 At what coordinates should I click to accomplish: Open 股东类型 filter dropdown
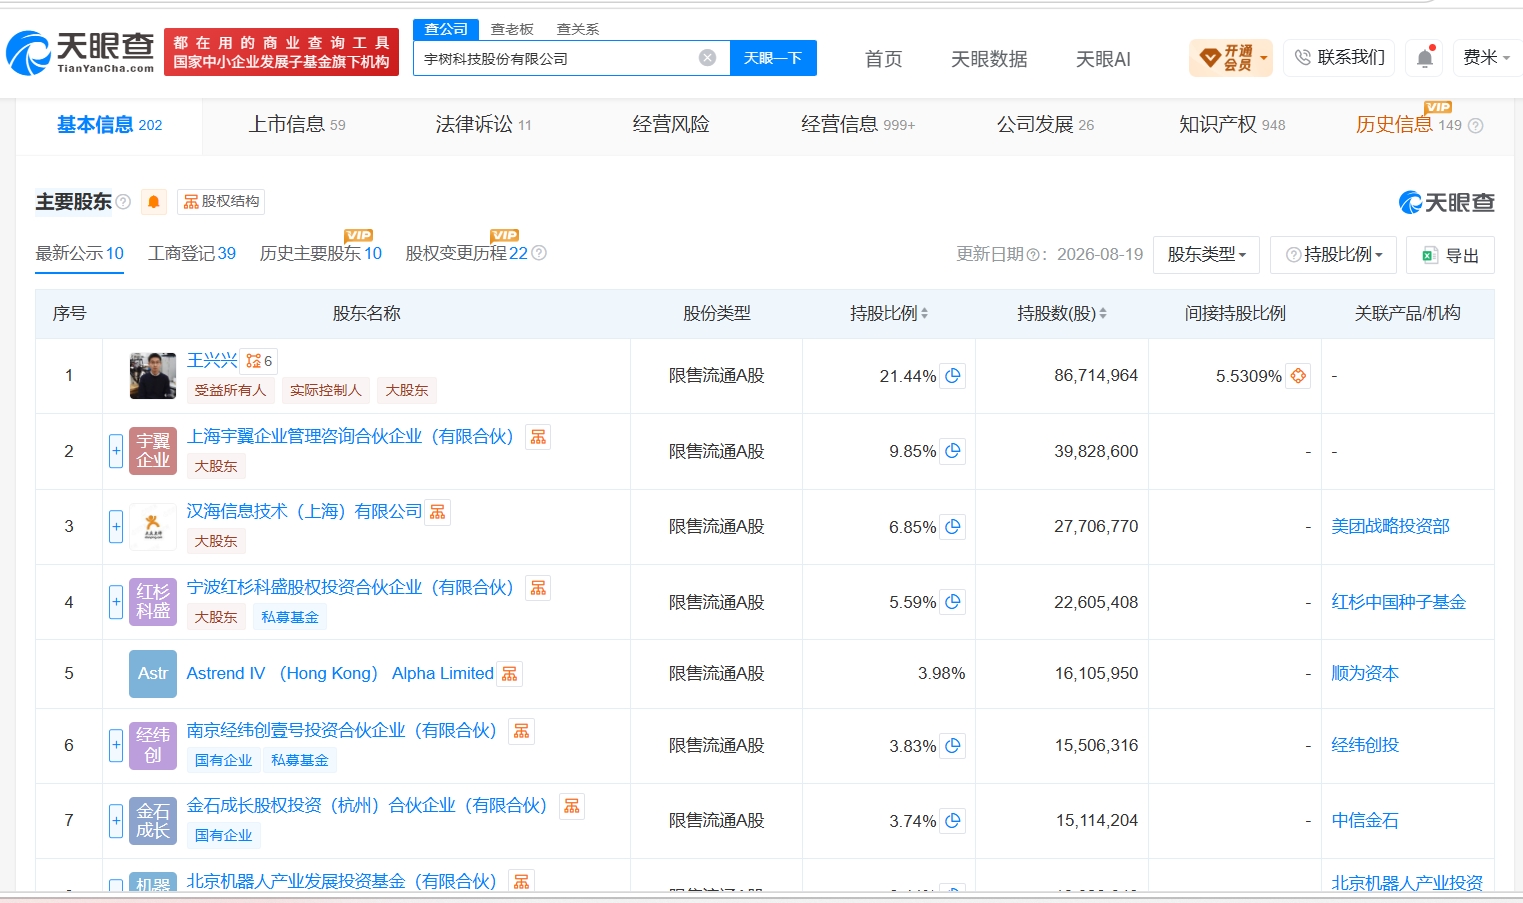(1206, 255)
